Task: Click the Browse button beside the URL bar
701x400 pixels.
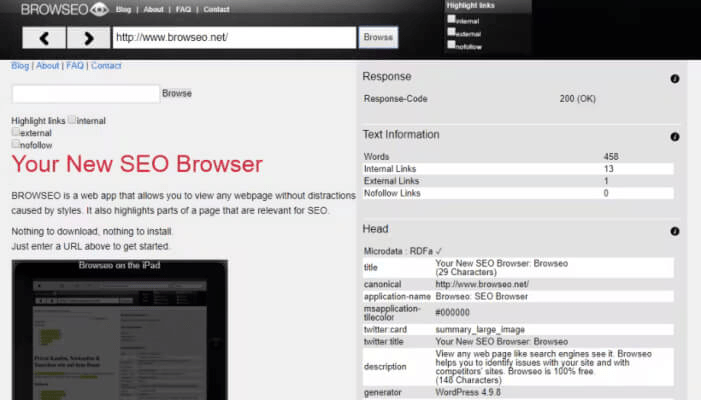Action: click(378, 38)
